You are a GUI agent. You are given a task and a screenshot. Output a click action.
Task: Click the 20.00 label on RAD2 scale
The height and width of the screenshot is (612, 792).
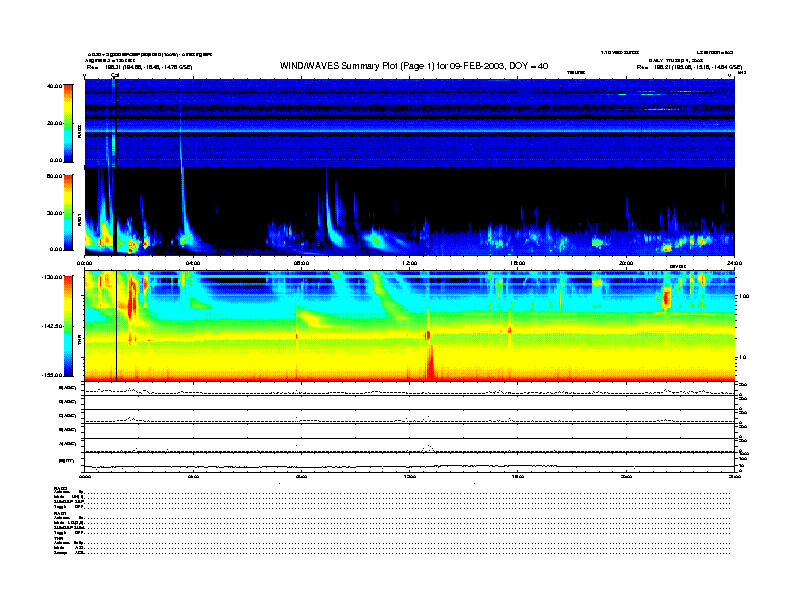(x=54, y=123)
